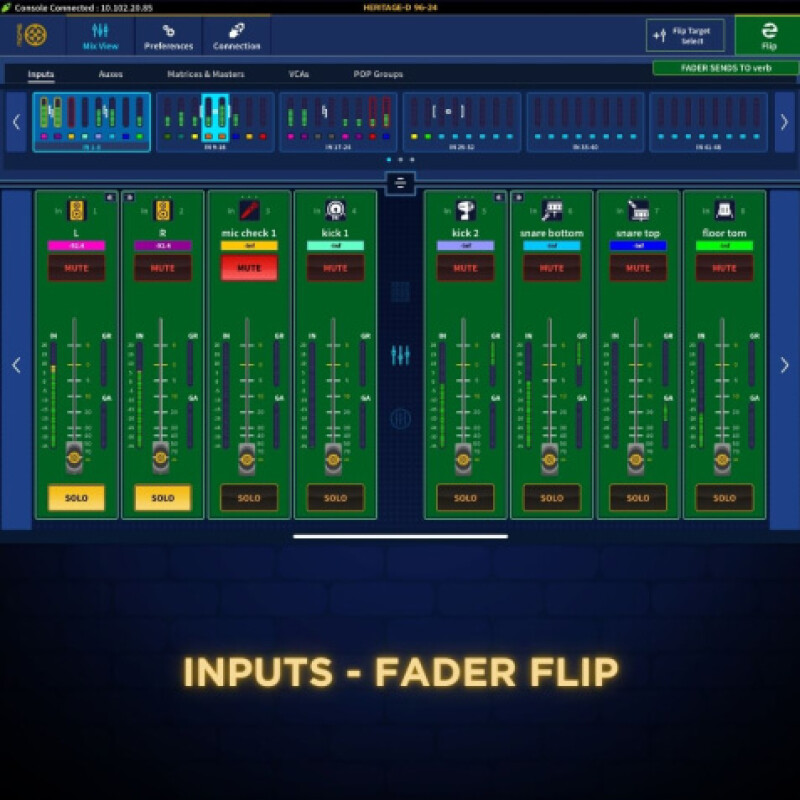The image size is (800, 800).
Task: Select the IN 41-48 bank thumbnail
Action: coord(708,122)
